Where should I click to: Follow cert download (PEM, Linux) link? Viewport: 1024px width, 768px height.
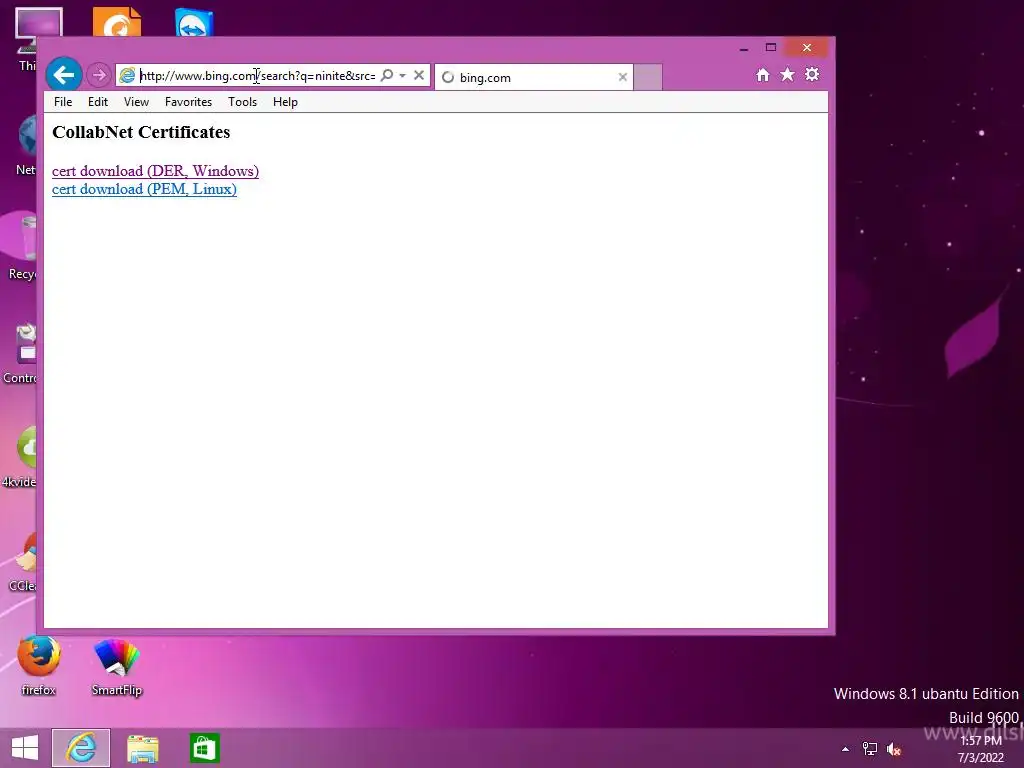144,189
